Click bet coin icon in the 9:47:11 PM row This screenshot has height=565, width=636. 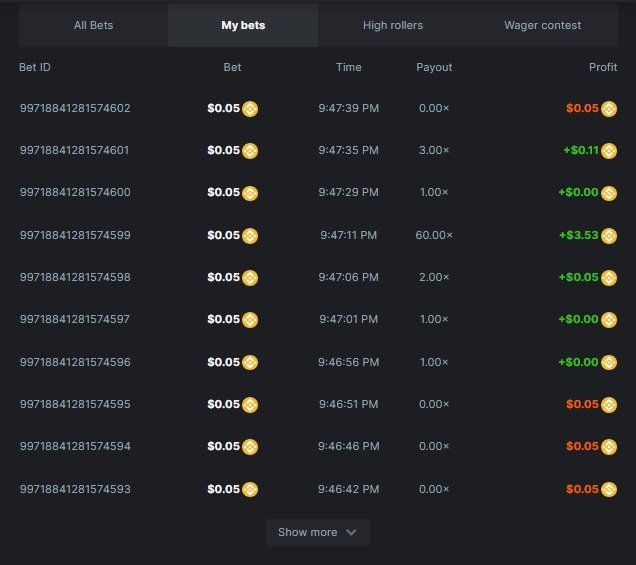click(250, 236)
